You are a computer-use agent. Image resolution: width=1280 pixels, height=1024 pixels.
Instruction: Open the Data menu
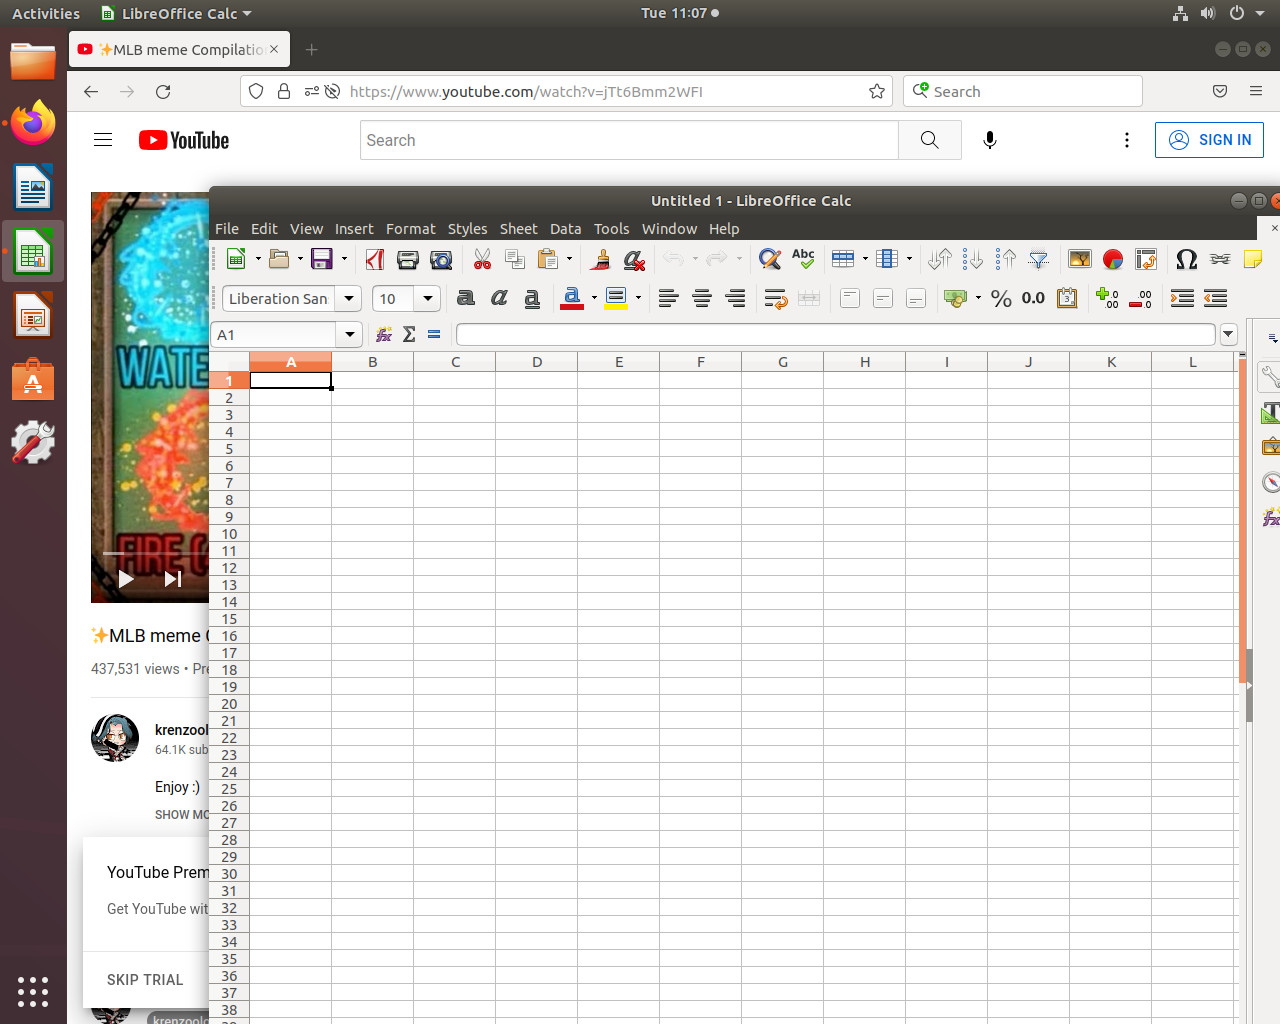tap(565, 229)
